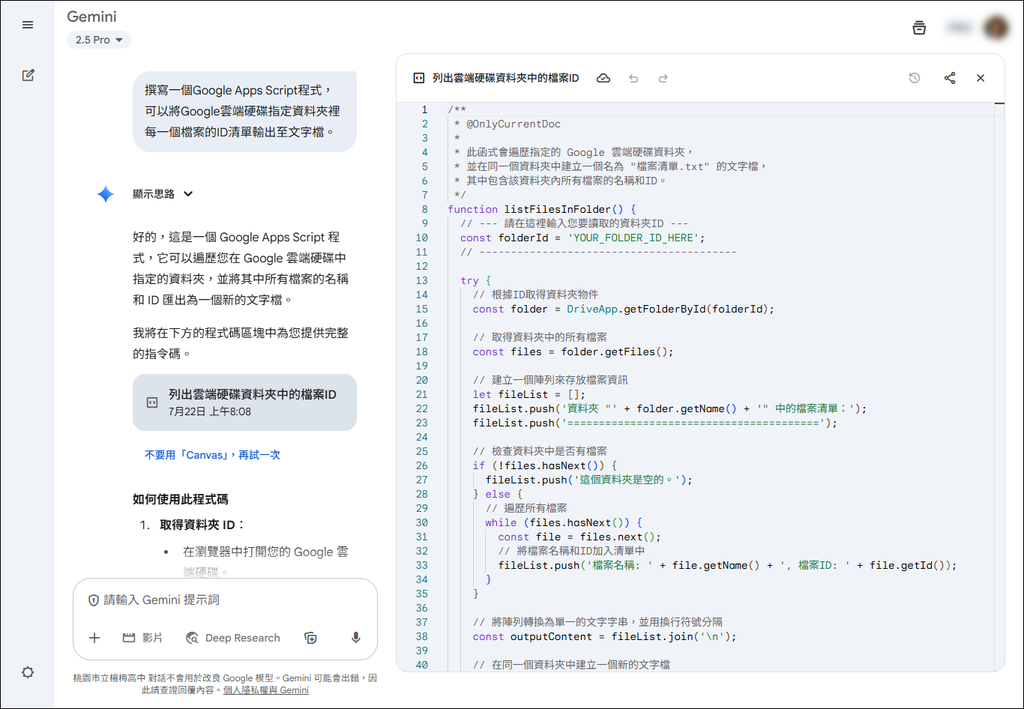
Task: Click line 26 if (!files.hasNext()) statement
Action: click(x=545, y=465)
